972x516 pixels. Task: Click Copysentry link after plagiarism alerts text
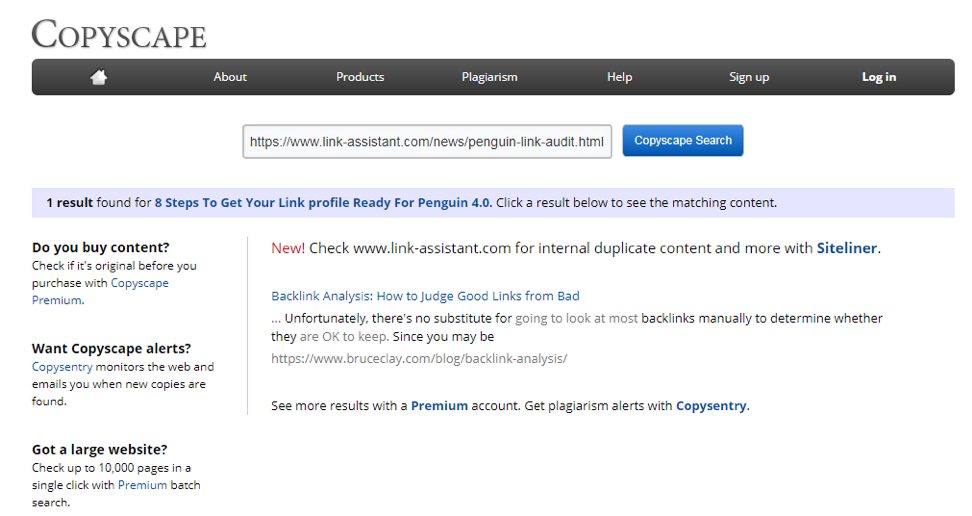pos(711,406)
